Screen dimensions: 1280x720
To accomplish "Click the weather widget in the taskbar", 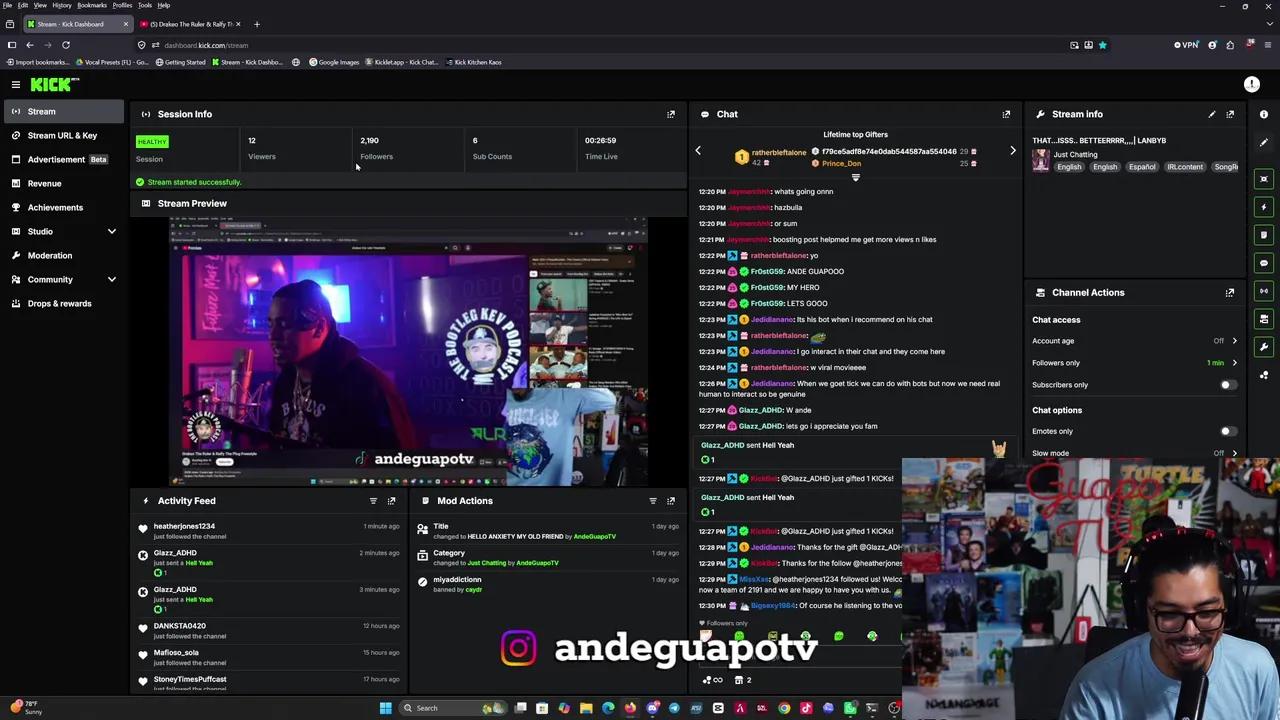I will (24, 708).
